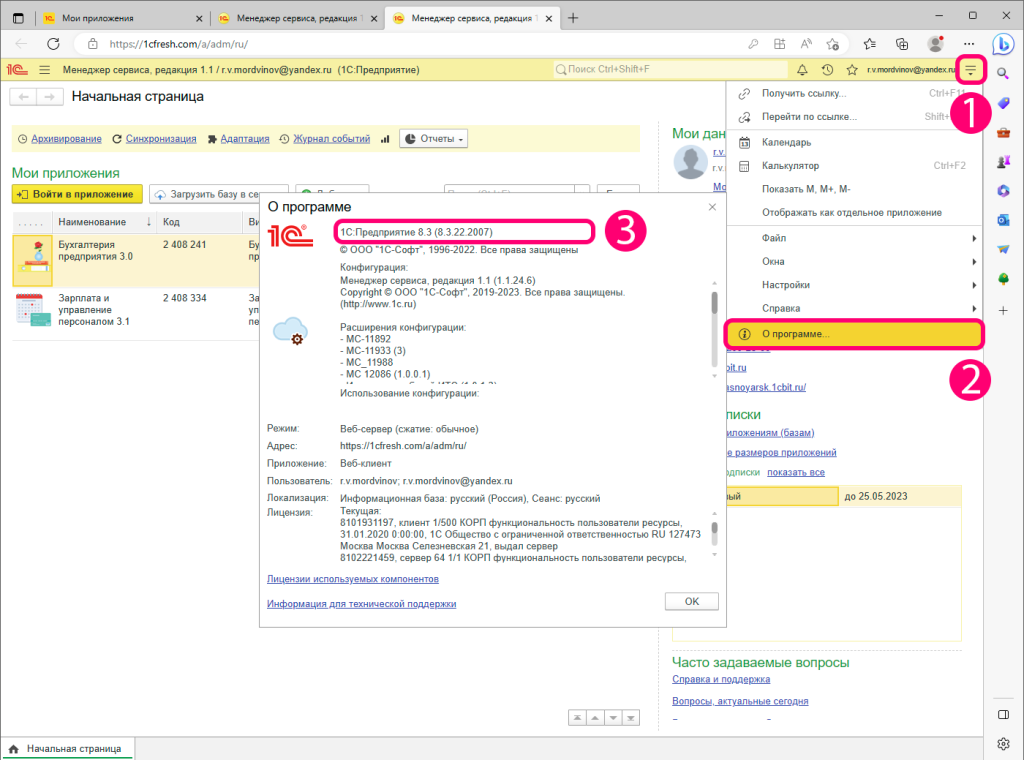Open the service and settings menu button

click(x=971, y=70)
